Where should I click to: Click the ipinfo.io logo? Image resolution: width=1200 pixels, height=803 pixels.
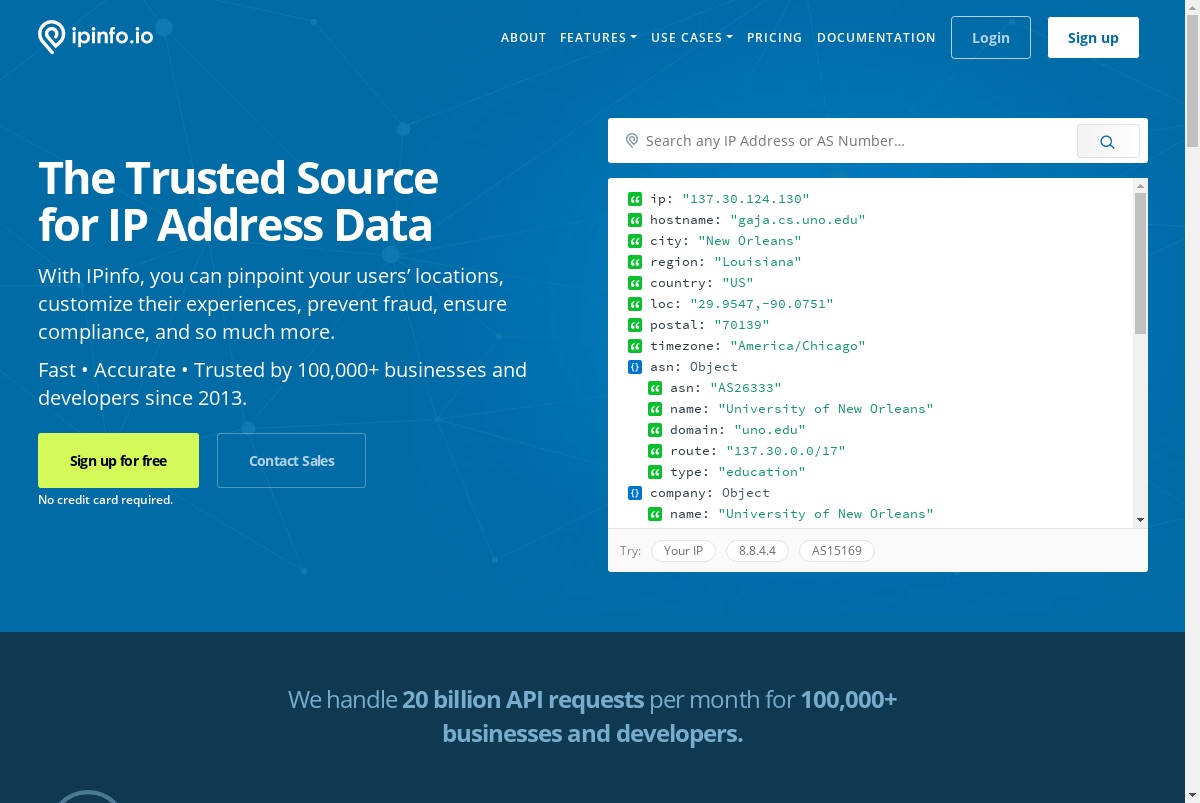pos(95,37)
